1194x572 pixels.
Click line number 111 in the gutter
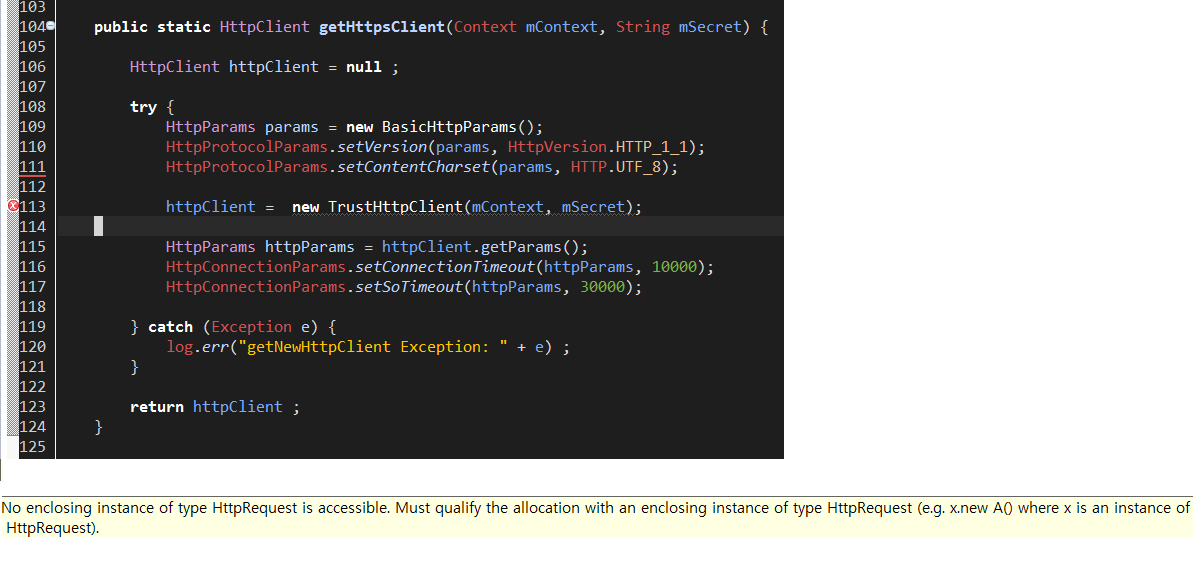[x=32, y=167]
